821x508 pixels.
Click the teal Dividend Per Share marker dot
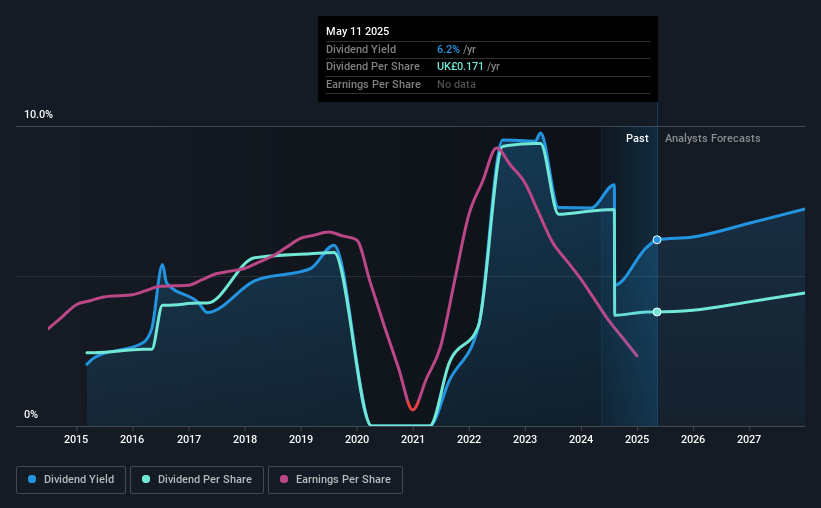click(x=657, y=312)
